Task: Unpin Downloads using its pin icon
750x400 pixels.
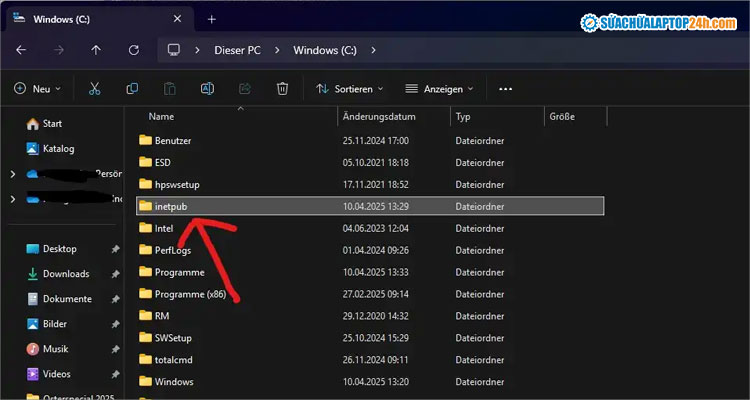Action: [115, 274]
